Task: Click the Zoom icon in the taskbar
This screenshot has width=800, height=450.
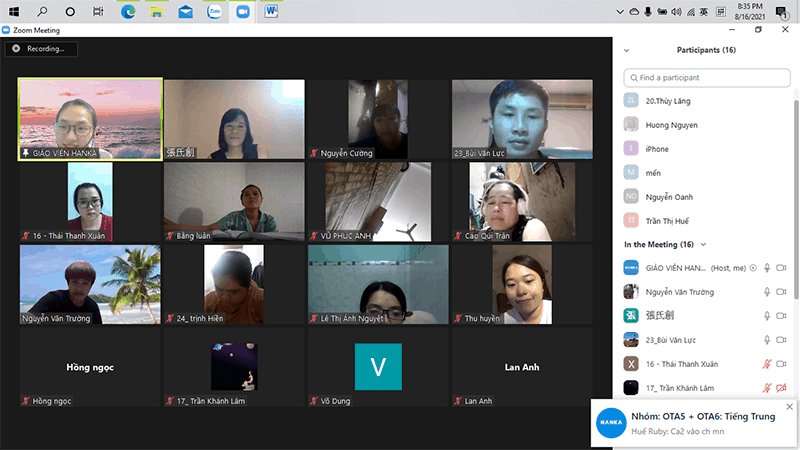Action: coord(243,12)
